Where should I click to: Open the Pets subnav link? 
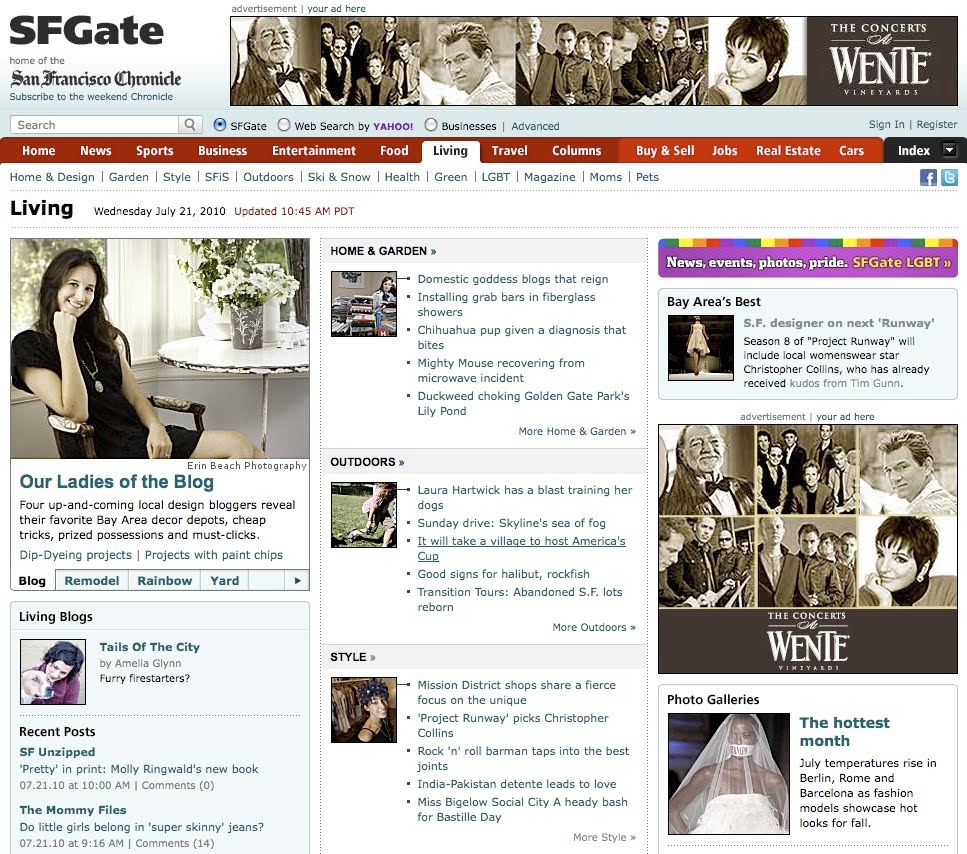tap(648, 177)
